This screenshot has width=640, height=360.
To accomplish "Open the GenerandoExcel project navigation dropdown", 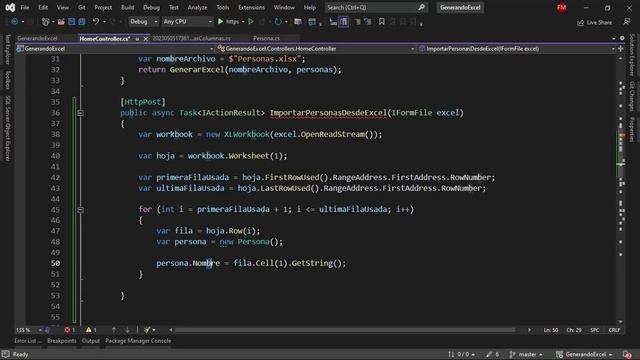I will click(115, 49).
